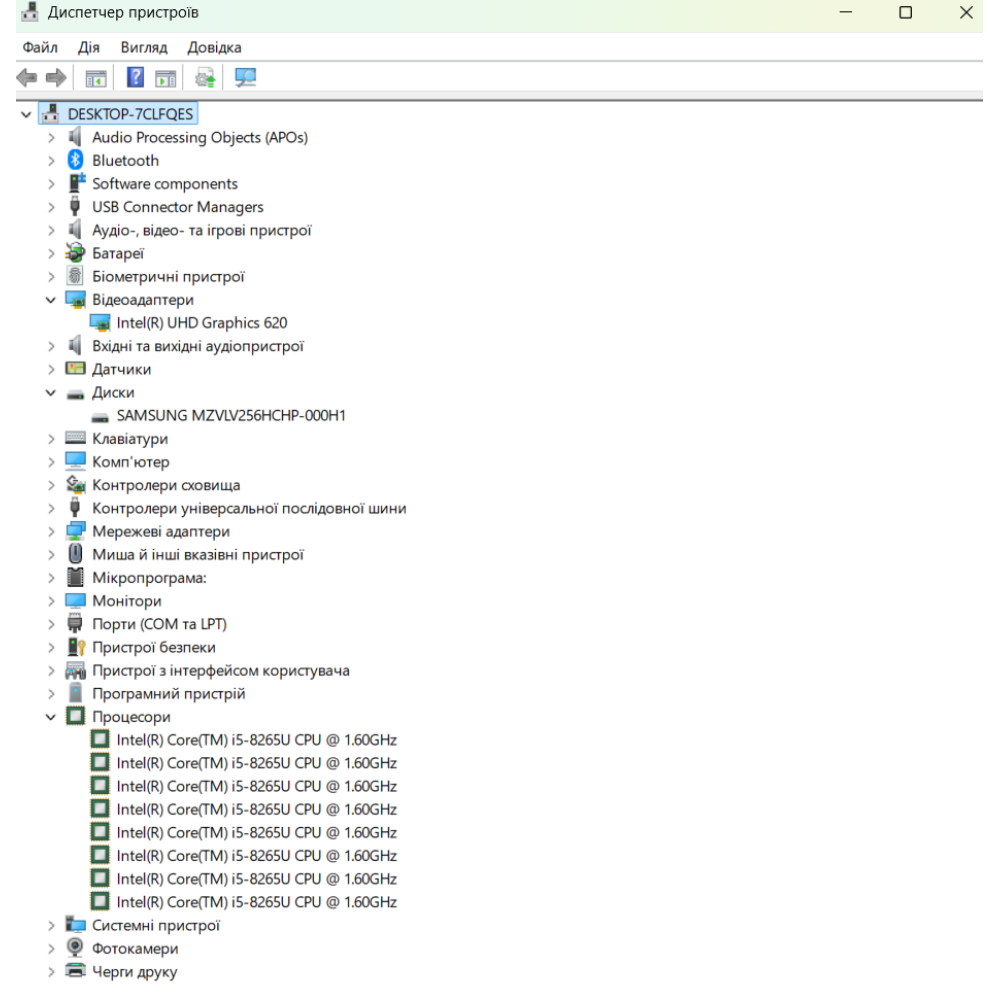Click the SAMSUNG MZVLV256HCHP disk drive icon
The height and width of the screenshot is (1000, 1000).
click(x=100, y=415)
